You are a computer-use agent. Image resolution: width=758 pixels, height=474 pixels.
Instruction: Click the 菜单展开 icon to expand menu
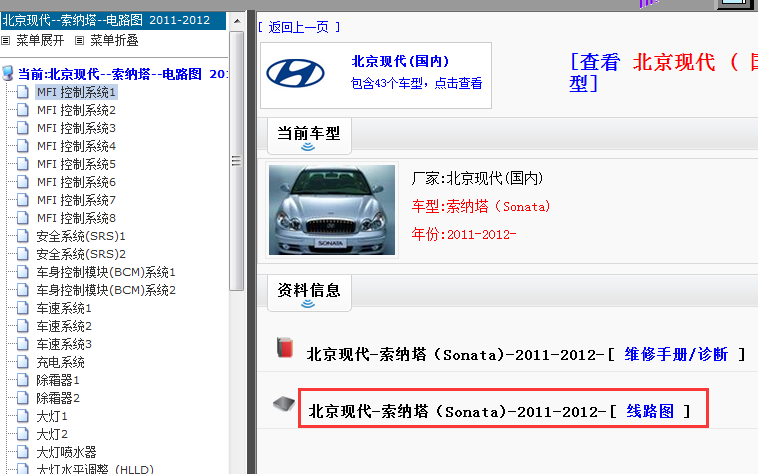point(5,41)
